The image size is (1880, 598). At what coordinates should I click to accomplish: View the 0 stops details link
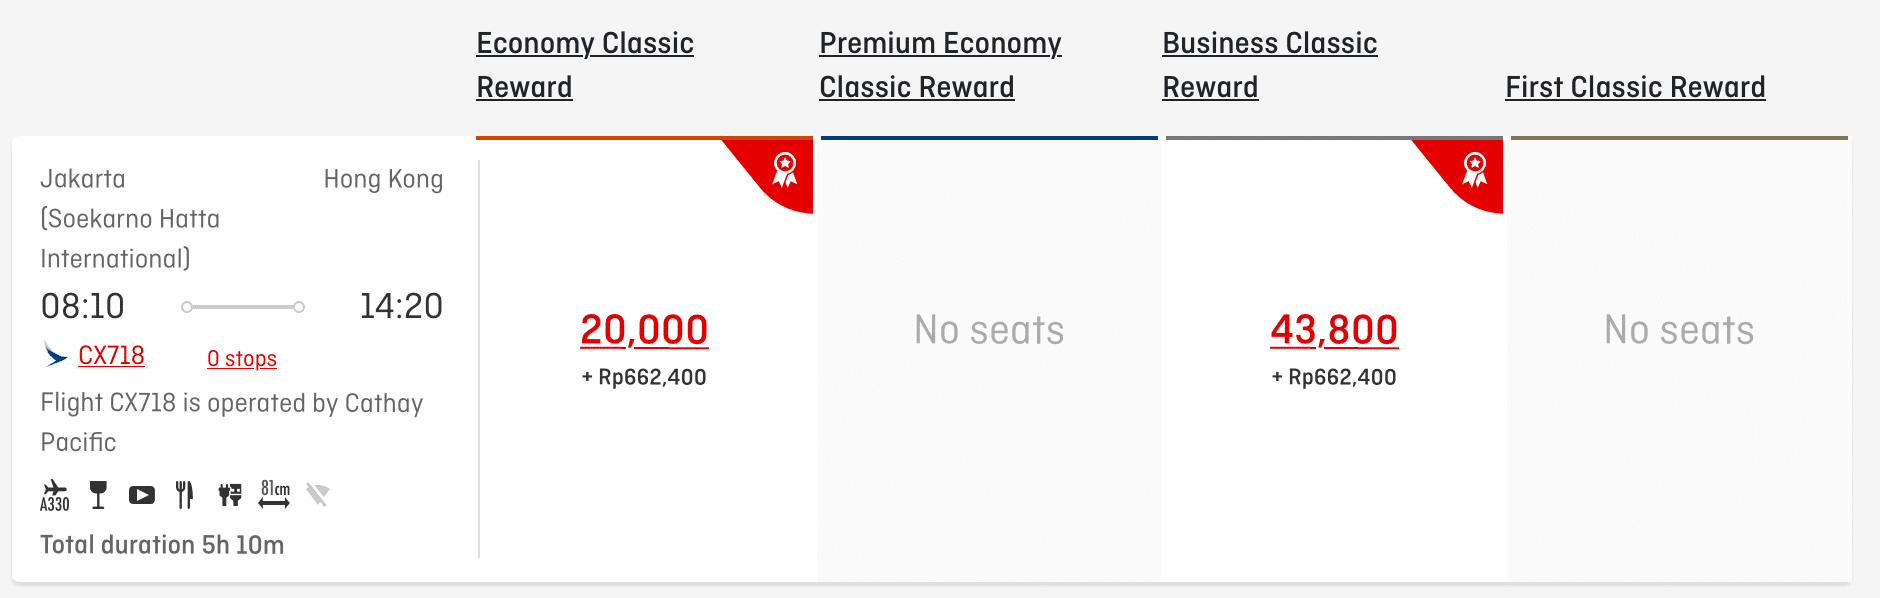click(x=242, y=359)
